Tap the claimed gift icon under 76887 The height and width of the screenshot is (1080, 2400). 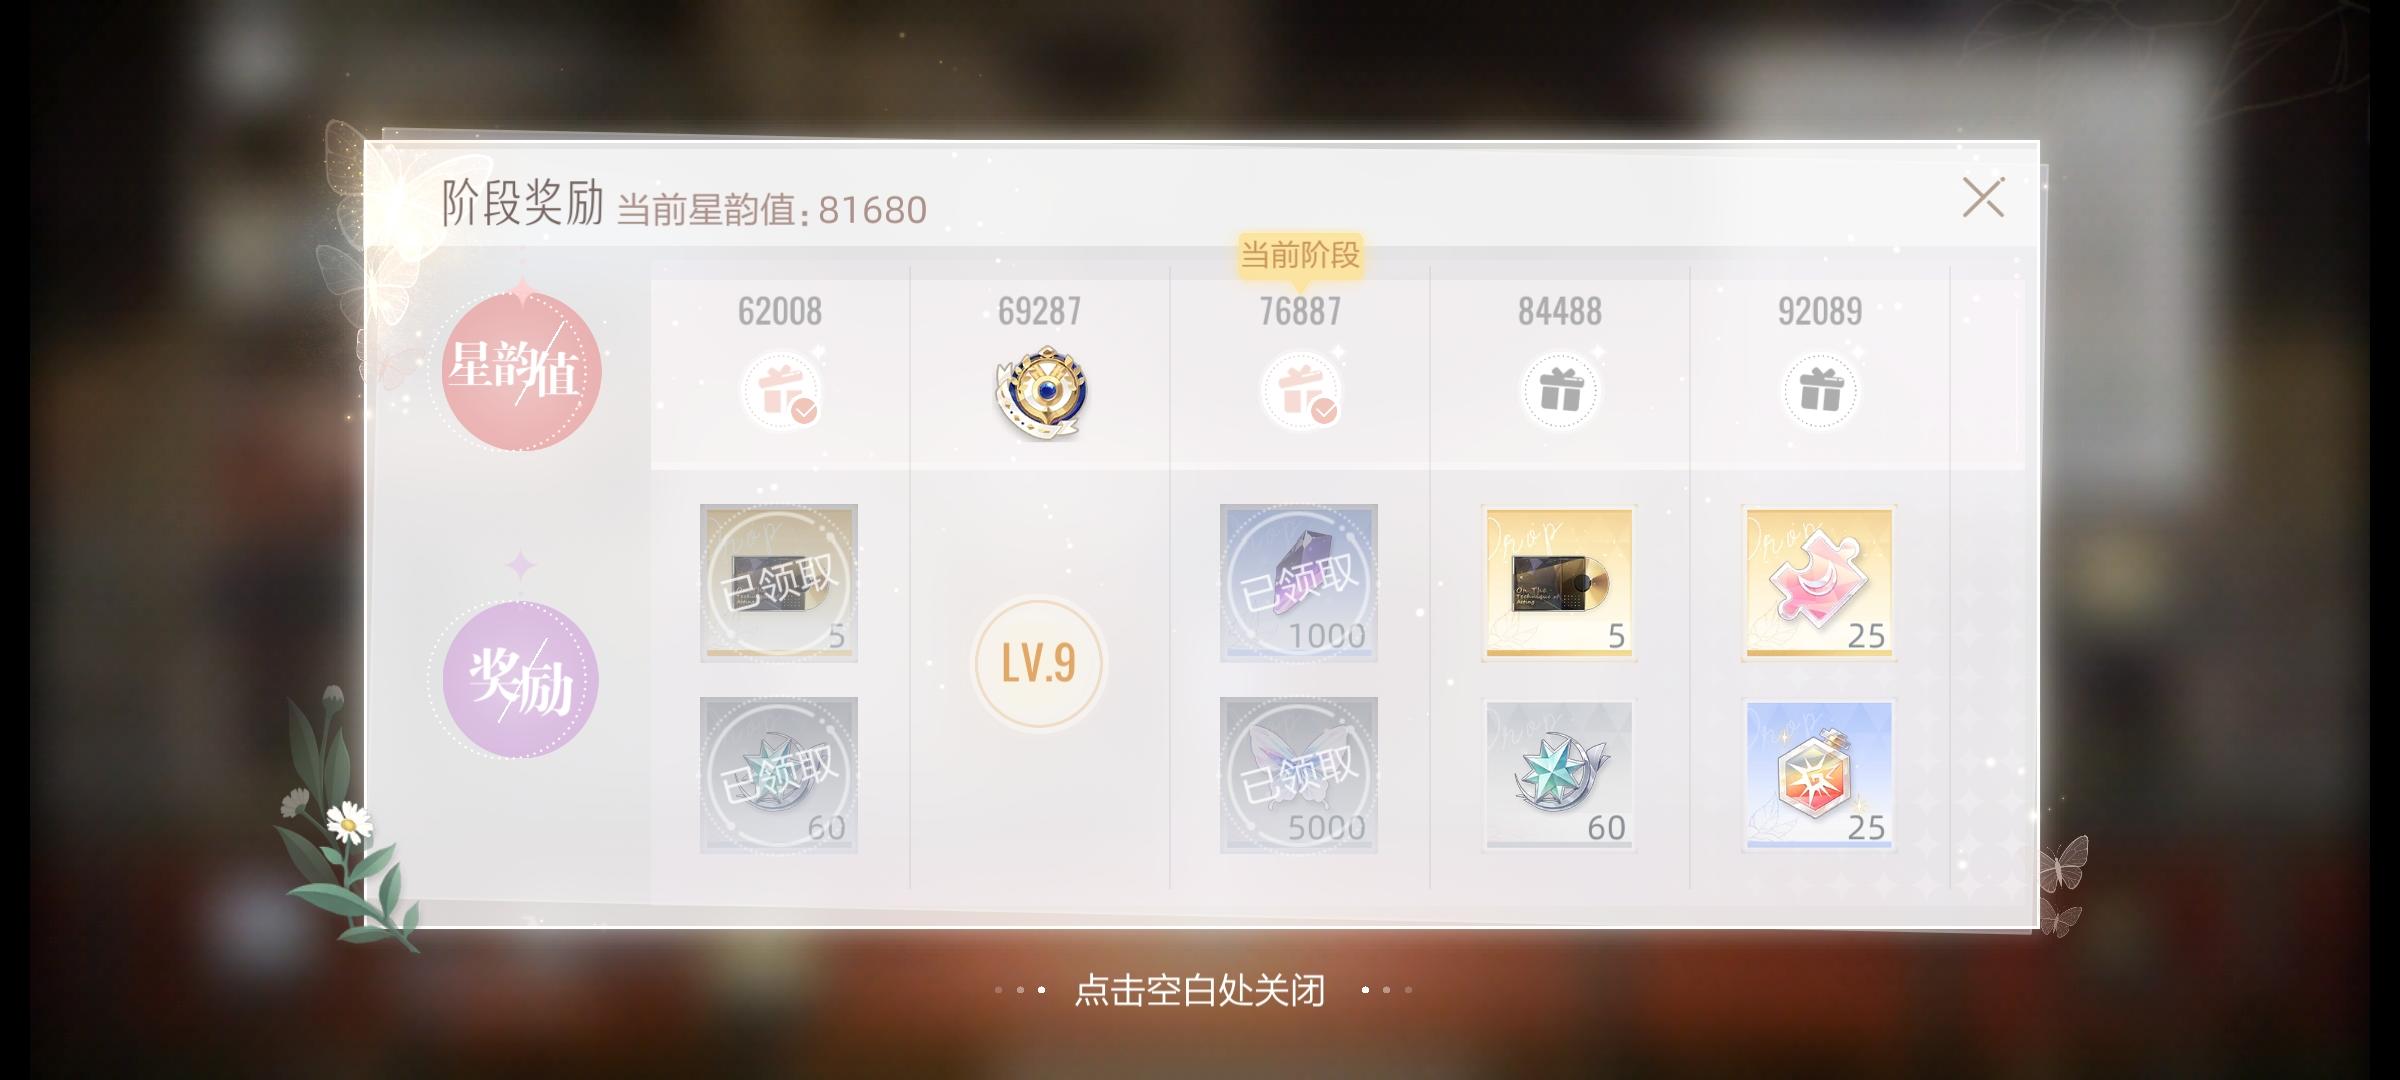point(1300,391)
